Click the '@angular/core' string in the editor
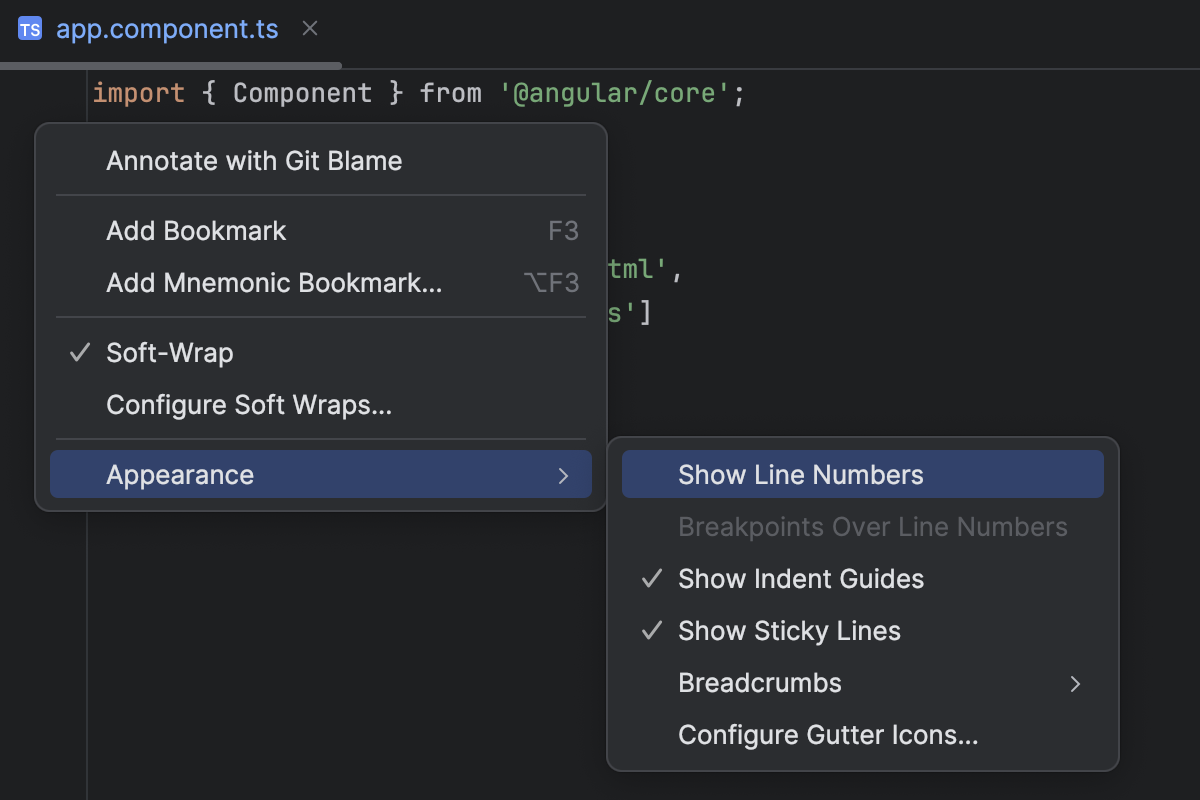 tap(611, 92)
